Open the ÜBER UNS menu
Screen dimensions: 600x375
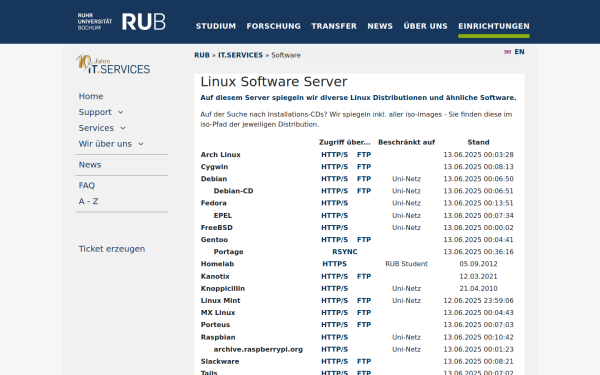pyautogui.click(x=425, y=26)
